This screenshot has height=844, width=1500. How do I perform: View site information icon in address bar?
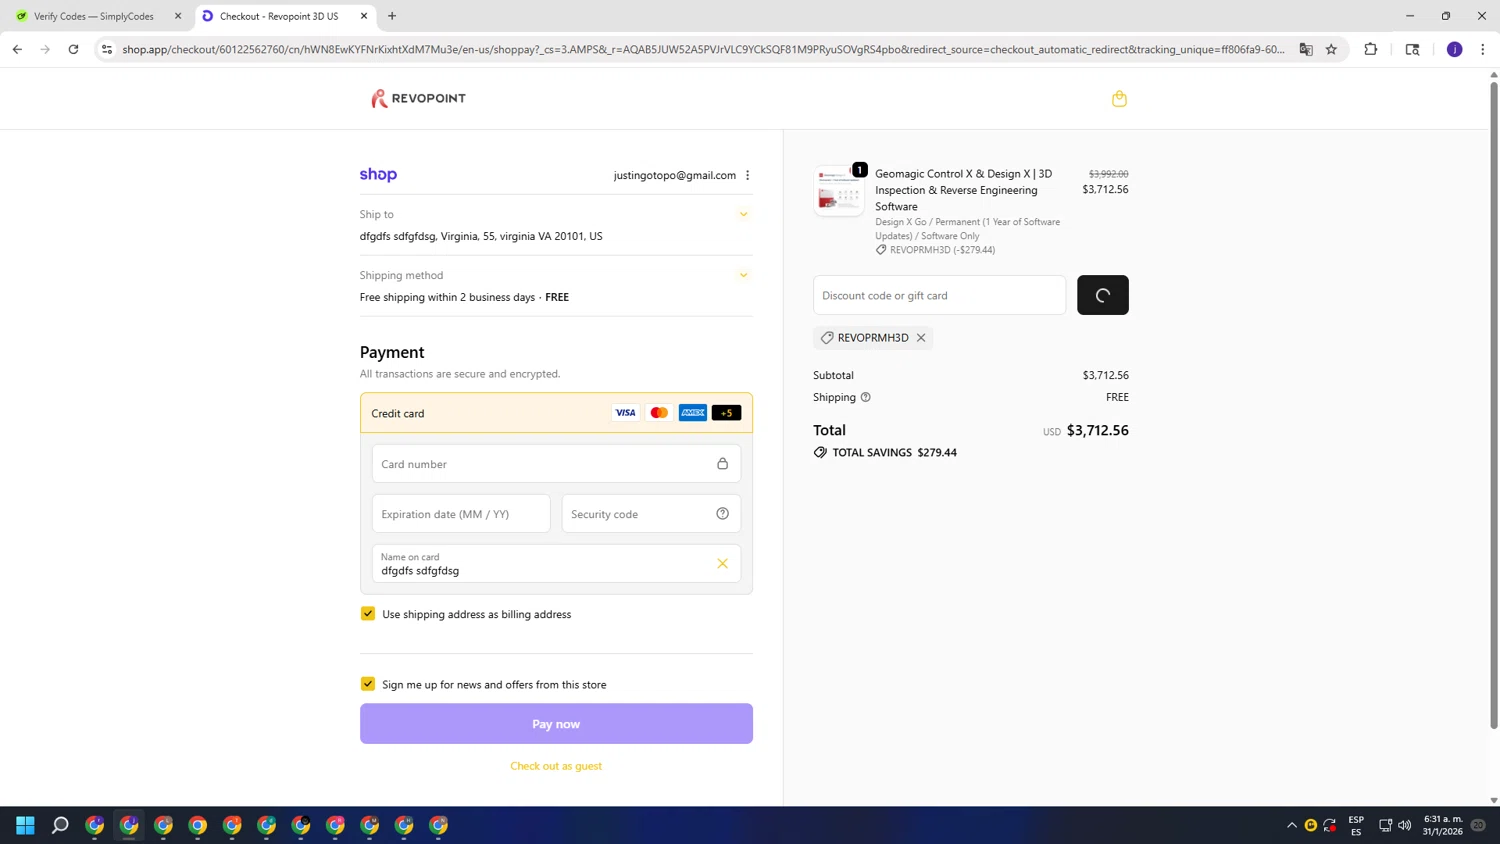click(107, 49)
